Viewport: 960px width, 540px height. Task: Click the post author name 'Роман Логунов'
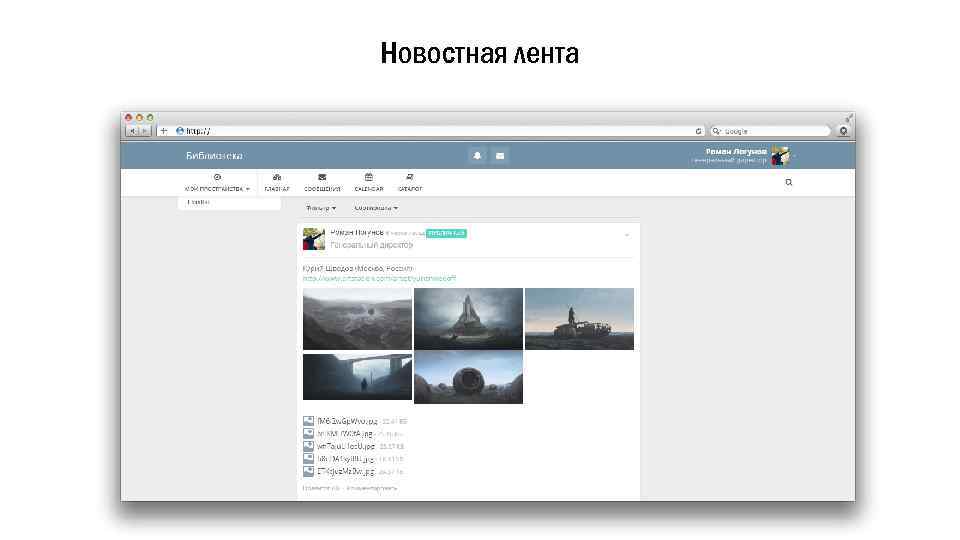click(x=357, y=233)
